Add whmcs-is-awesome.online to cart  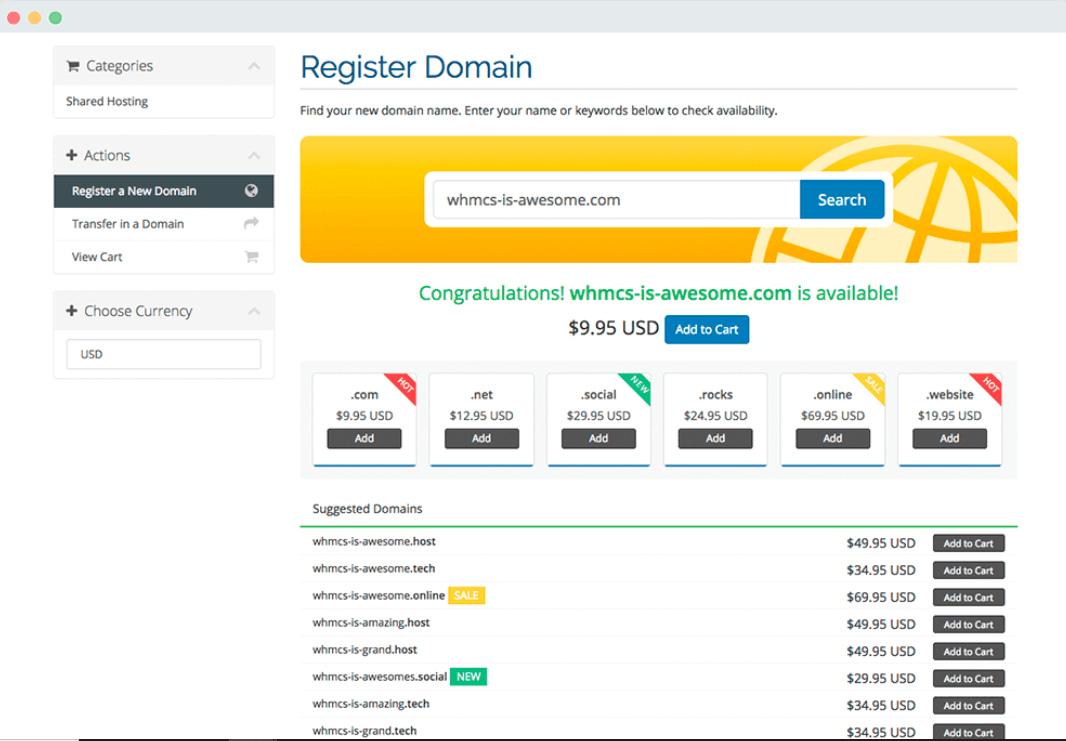click(x=969, y=598)
